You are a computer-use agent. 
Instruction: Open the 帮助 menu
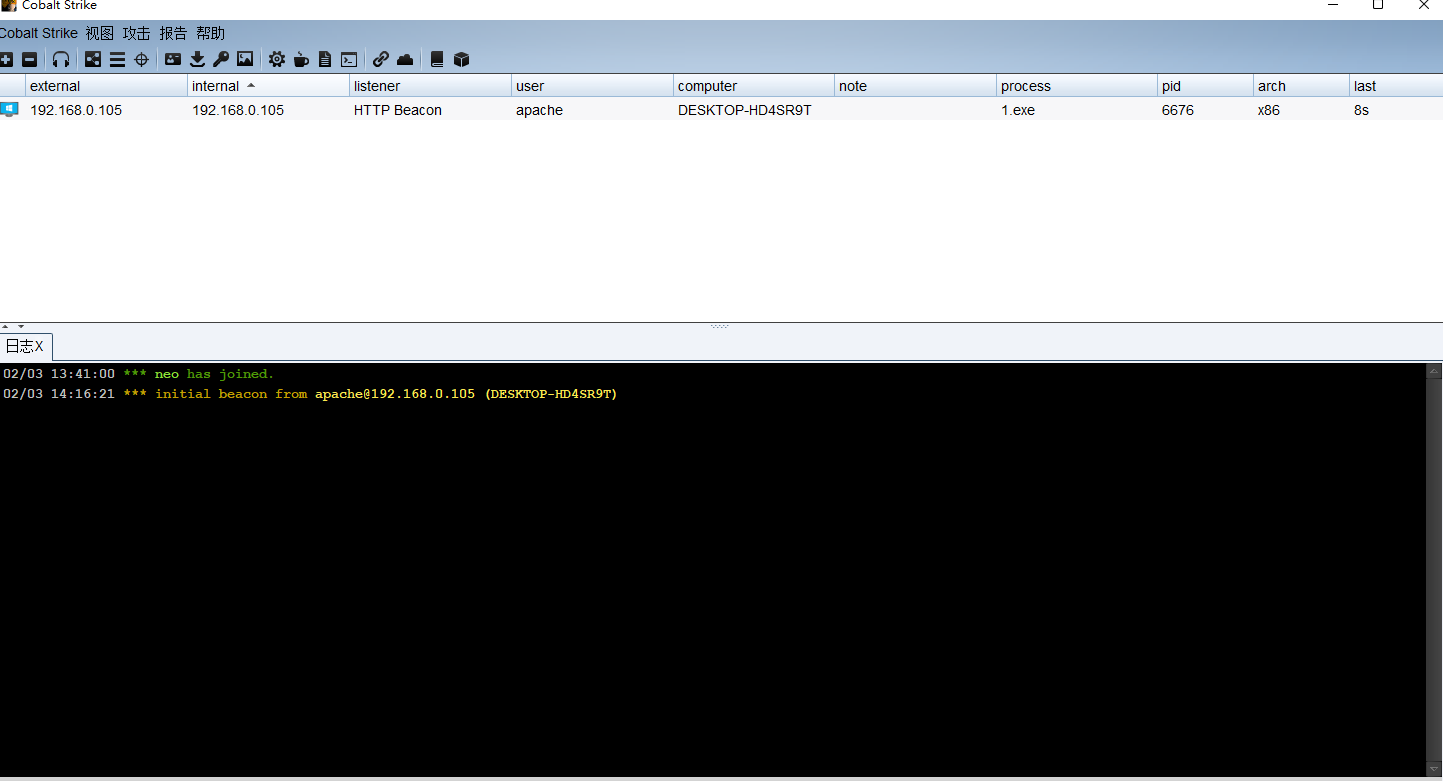pos(211,33)
